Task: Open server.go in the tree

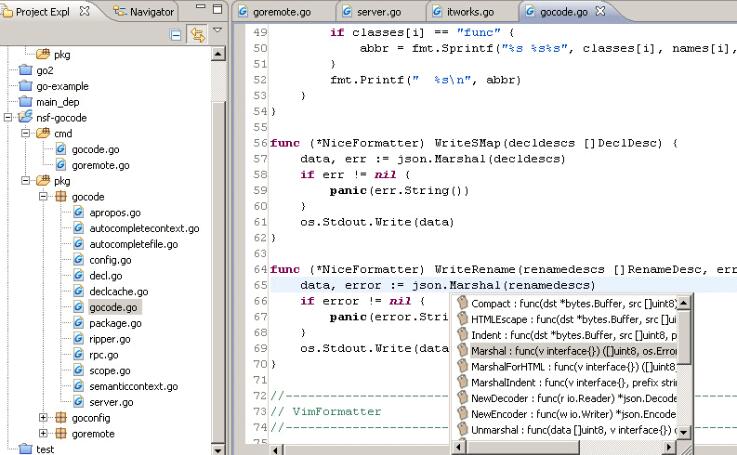Action: (111, 402)
